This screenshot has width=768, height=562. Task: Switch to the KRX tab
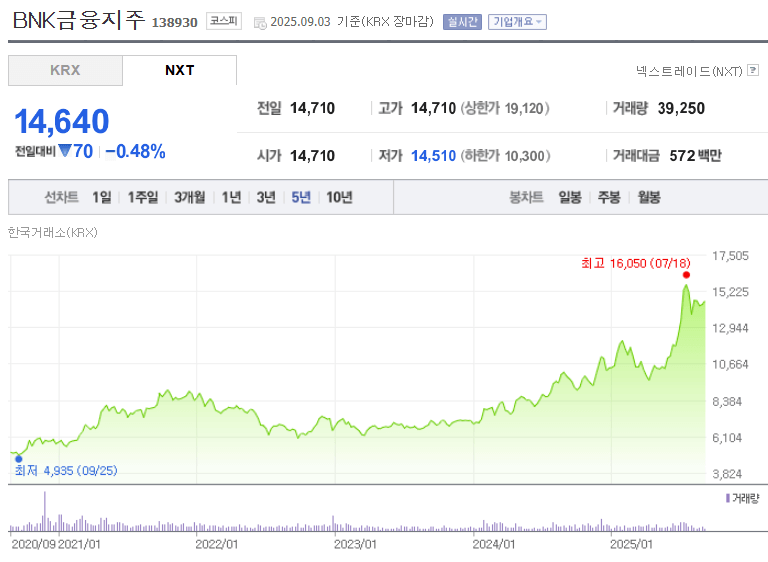pyautogui.click(x=65, y=70)
